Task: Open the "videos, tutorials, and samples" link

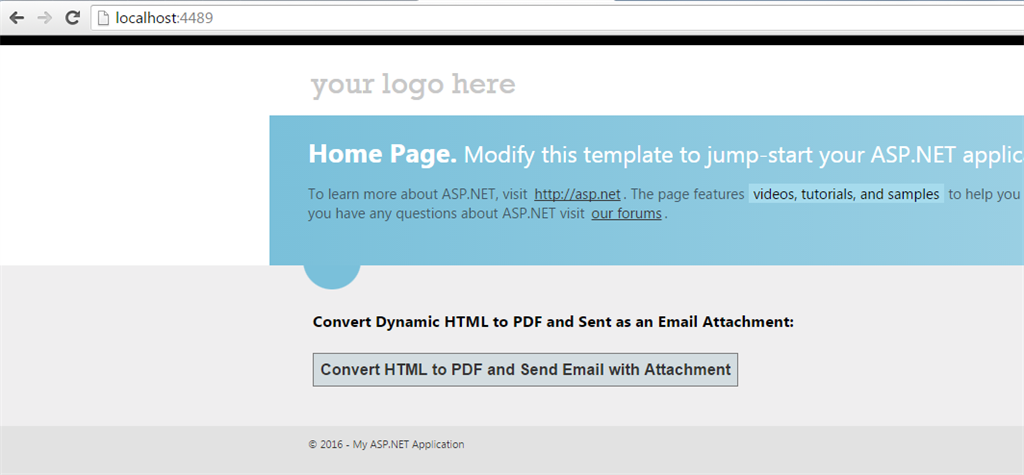Action: click(x=846, y=194)
